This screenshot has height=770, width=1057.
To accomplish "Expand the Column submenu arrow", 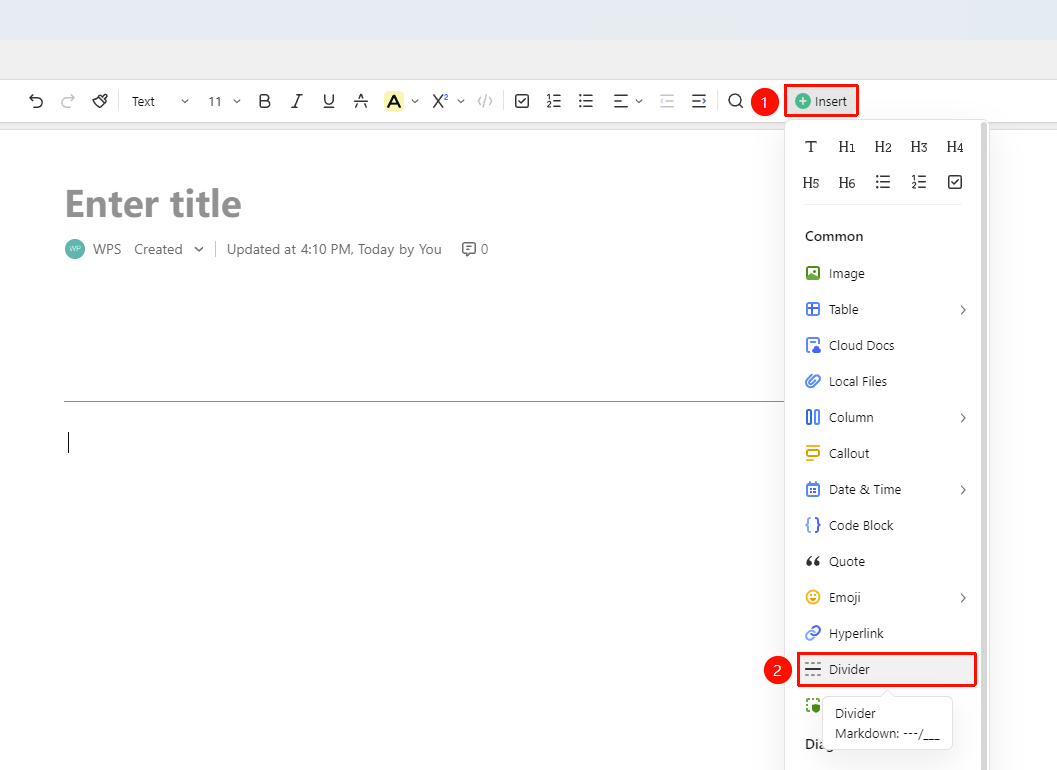I will pyautogui.click(x=963, y=418).
